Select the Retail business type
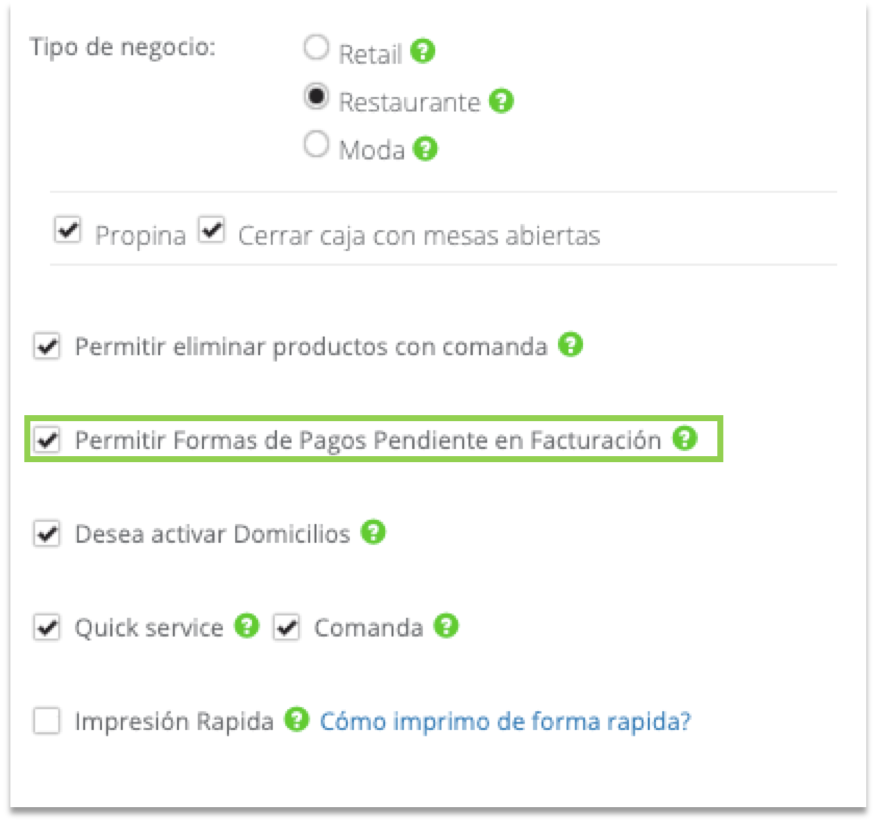This screenshot has width=874, height=820. (x=316, y=45)
